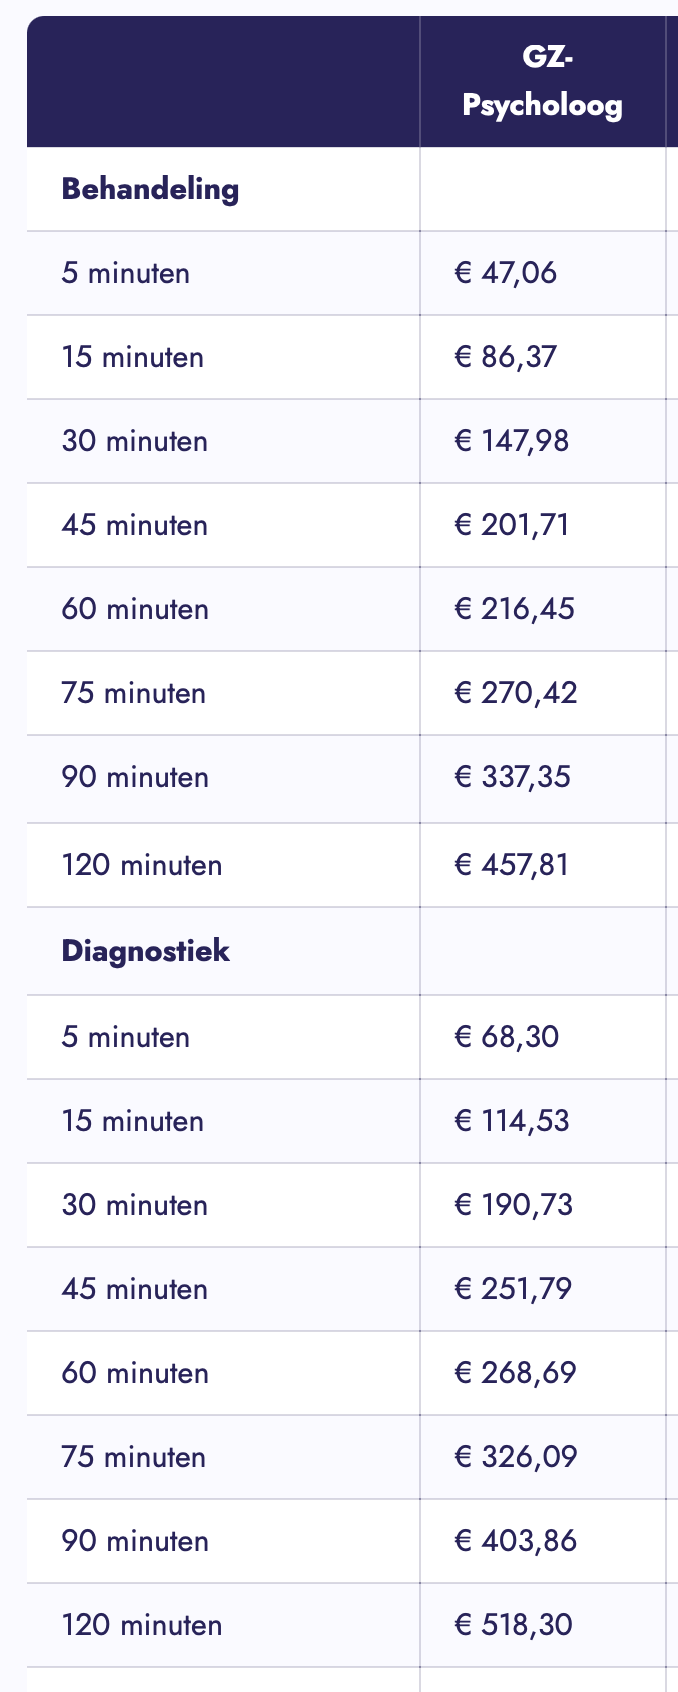This screenshot has width=678, height=1692.
Task: Select the € 337,35 price cell
Action: (x=512, y=777)
